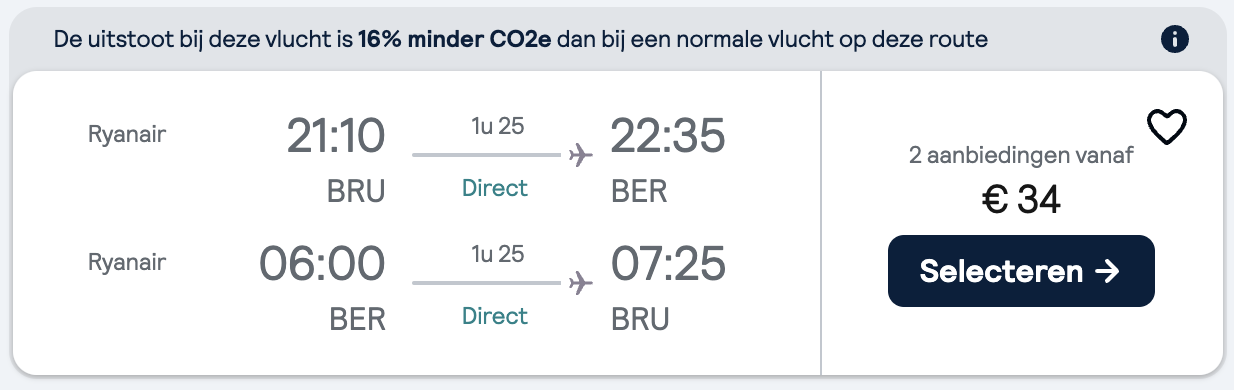Click the outbound BRU airport code
The image size is (1234, 390).
(x=356, y=190)
